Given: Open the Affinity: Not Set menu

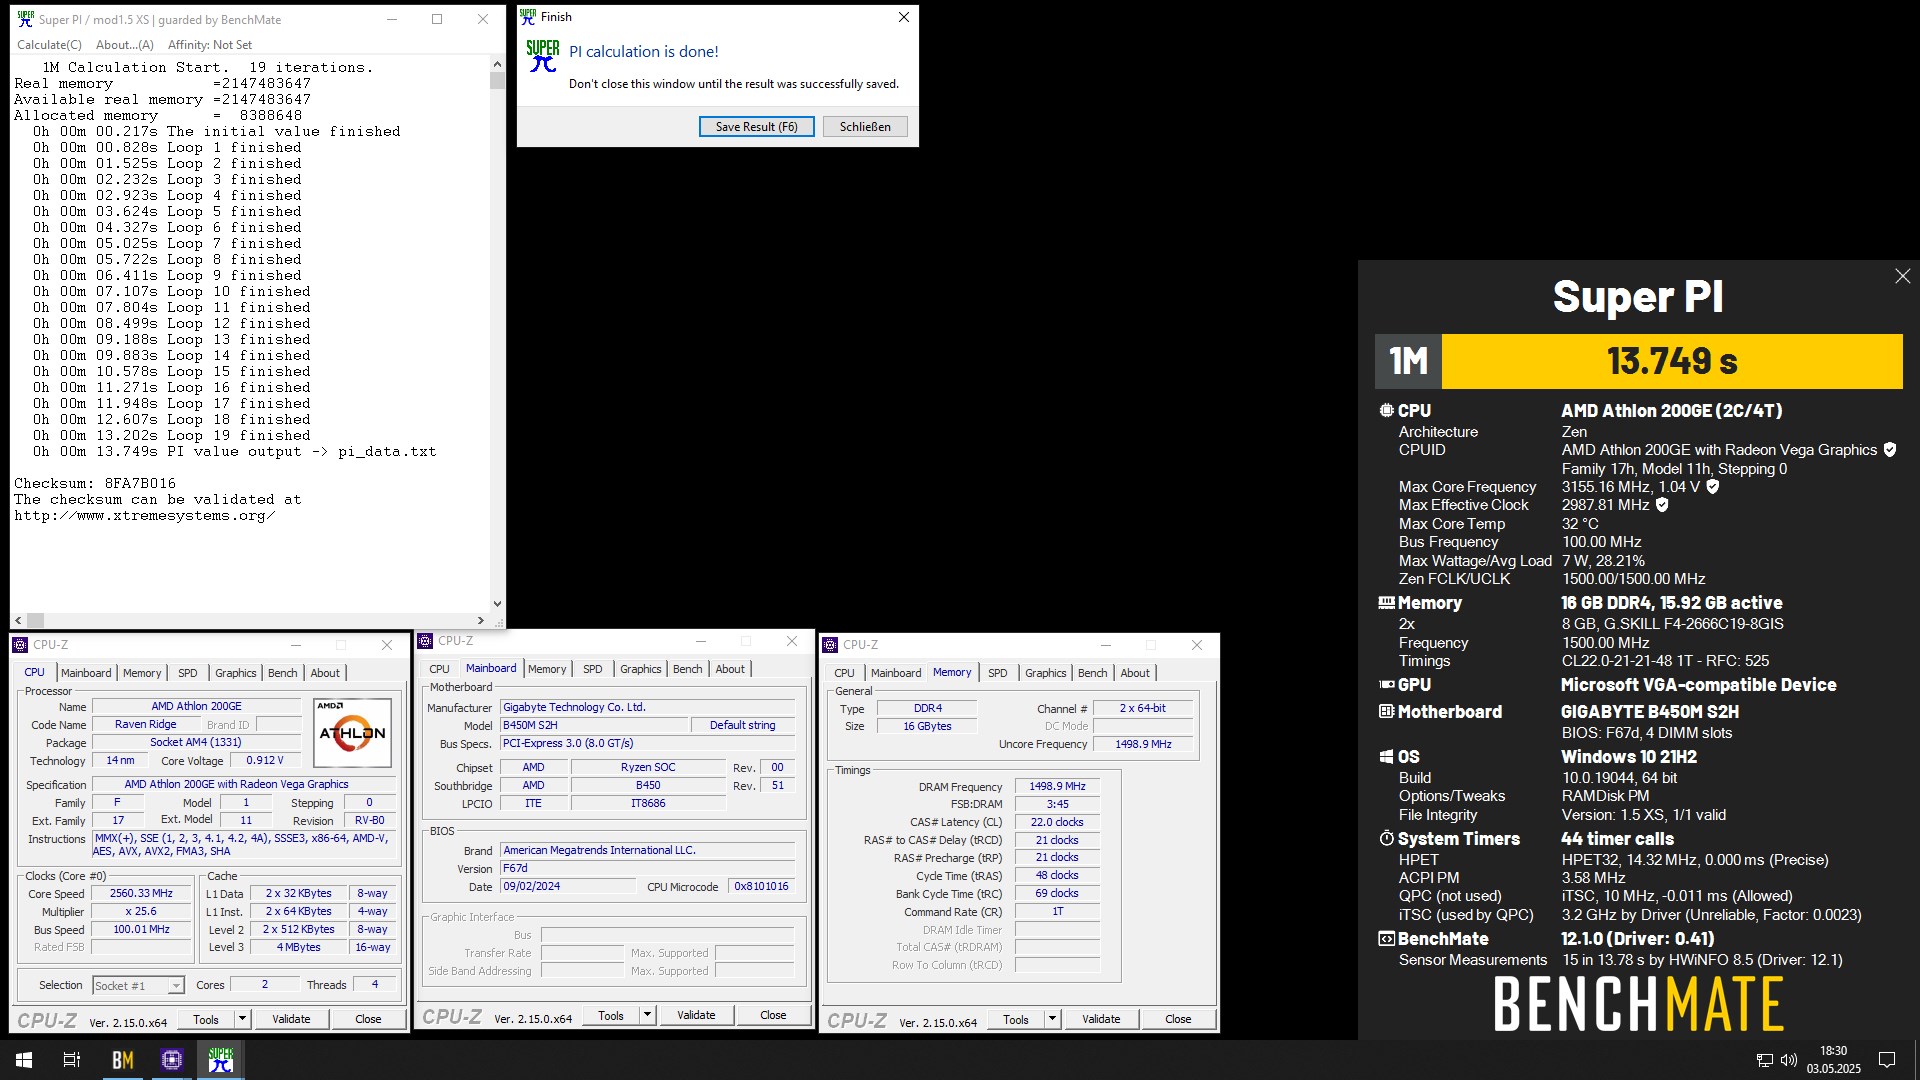Looking at the screenshot, I should coord(210,45).
